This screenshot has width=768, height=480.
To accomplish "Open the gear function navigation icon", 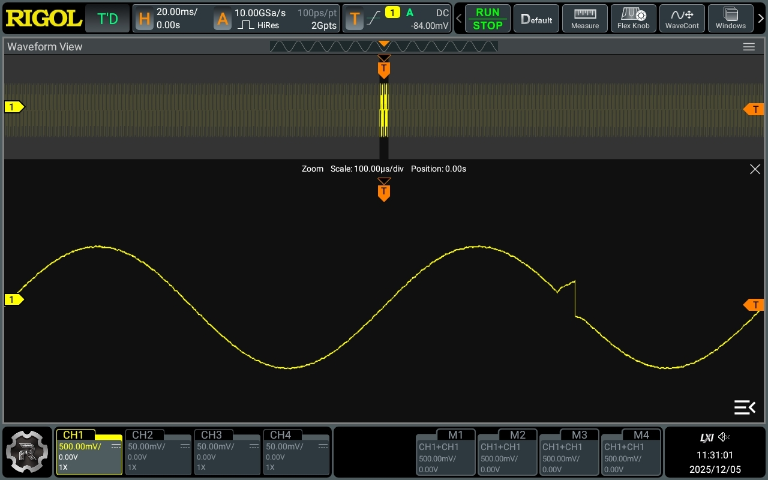I will 27,452.
